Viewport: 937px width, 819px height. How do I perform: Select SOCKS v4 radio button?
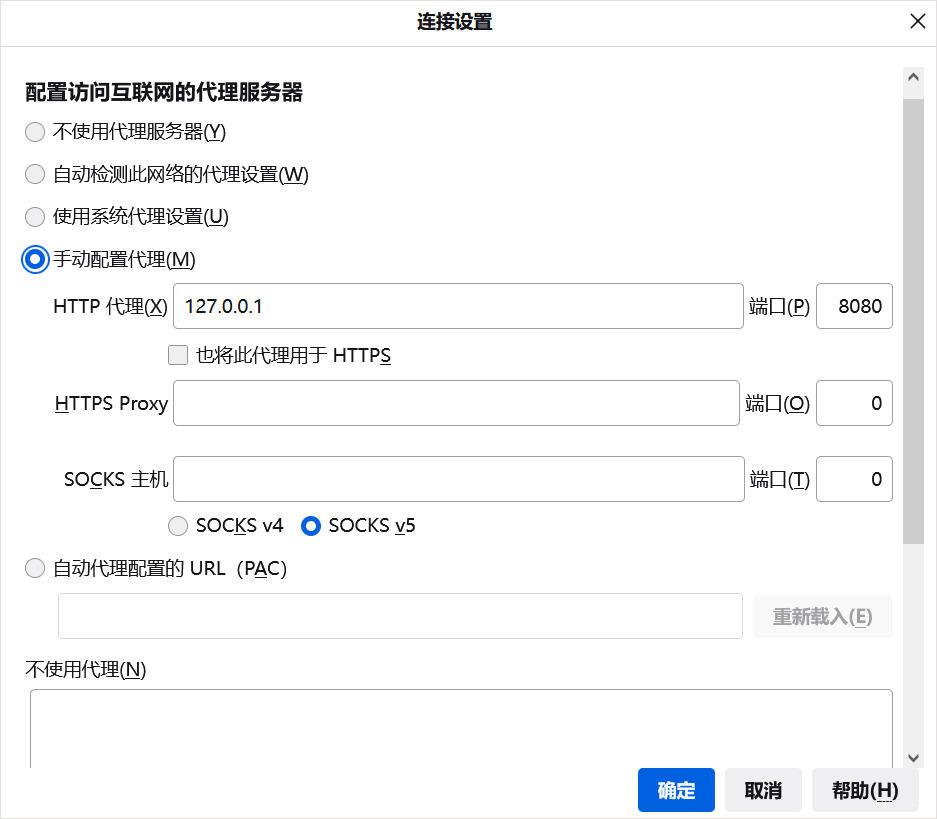(x=178, y=526)
